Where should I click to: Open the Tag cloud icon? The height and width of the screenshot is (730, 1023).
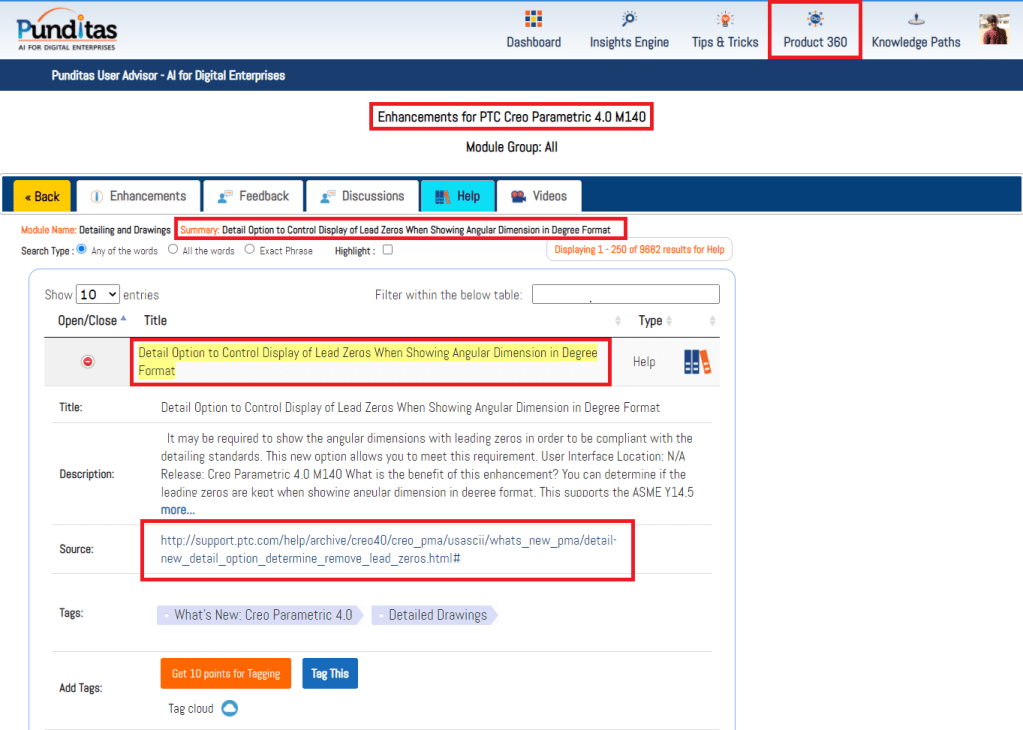click(x=229, y=709)
